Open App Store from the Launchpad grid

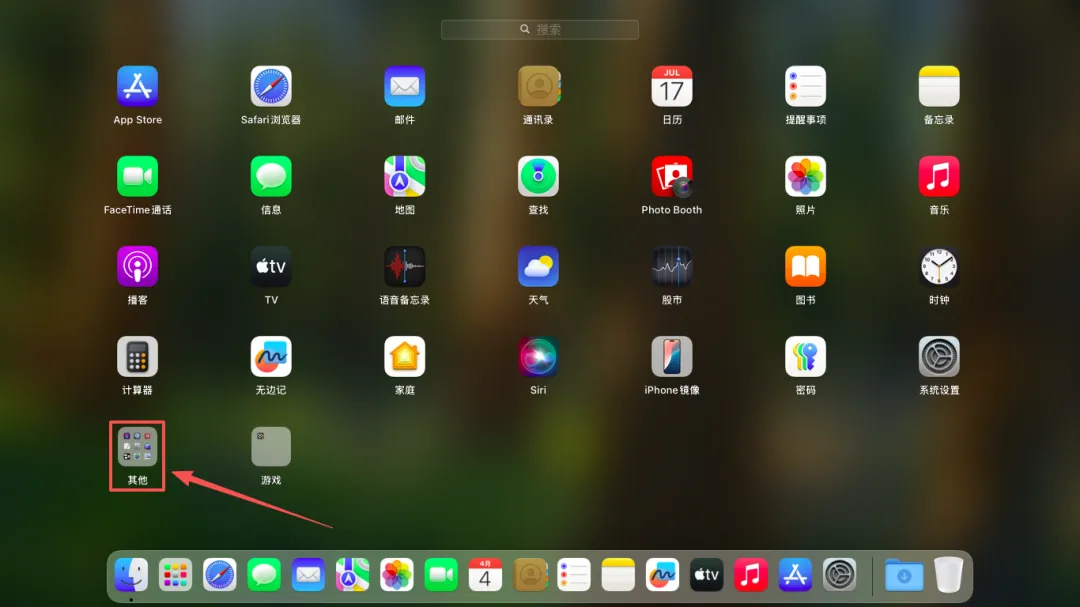tap(137, 86)
